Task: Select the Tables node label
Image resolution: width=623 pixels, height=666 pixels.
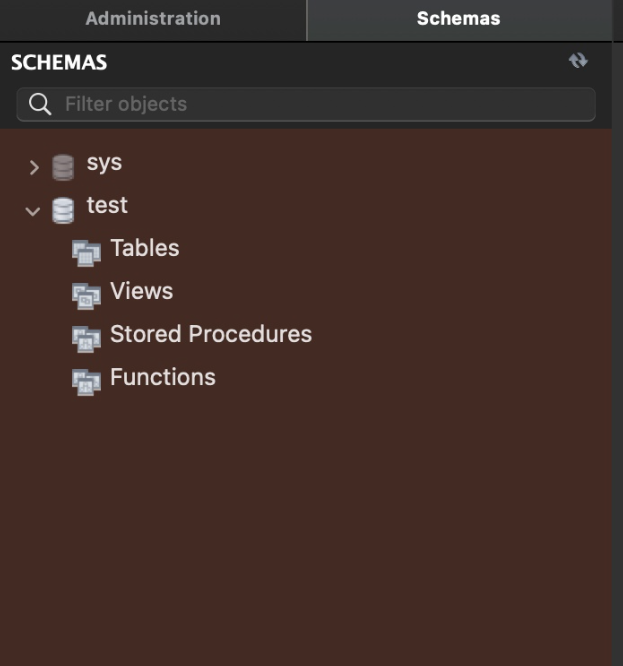Action: 145,249
